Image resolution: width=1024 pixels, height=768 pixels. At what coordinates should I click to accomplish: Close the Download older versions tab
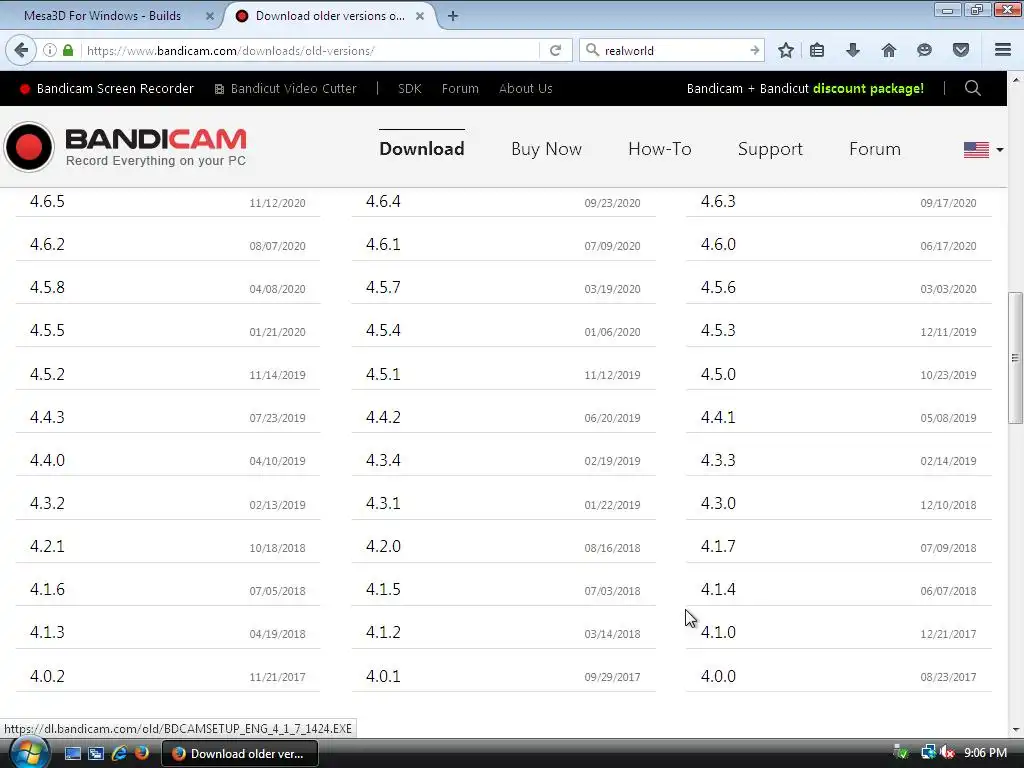click(420, 16)
